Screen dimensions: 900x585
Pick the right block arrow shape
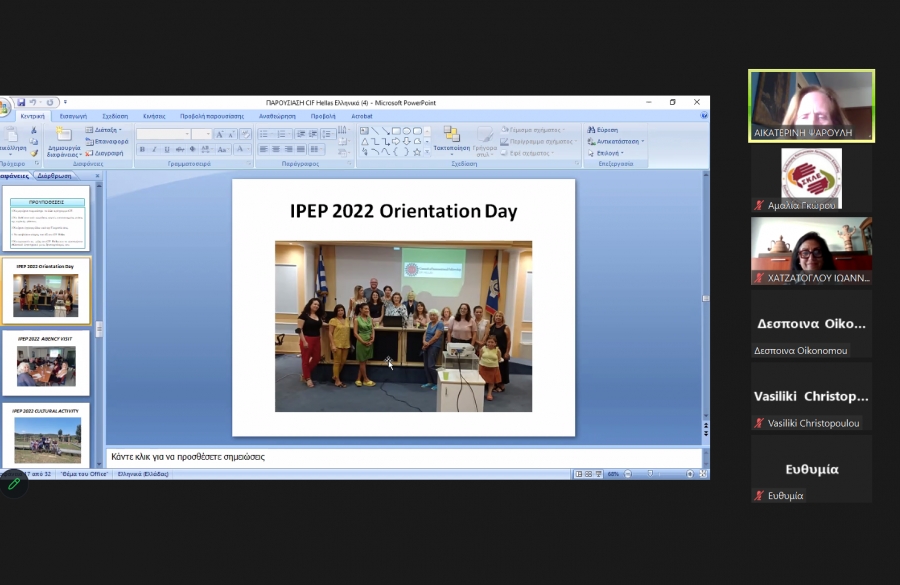click(x=396, y=141)
